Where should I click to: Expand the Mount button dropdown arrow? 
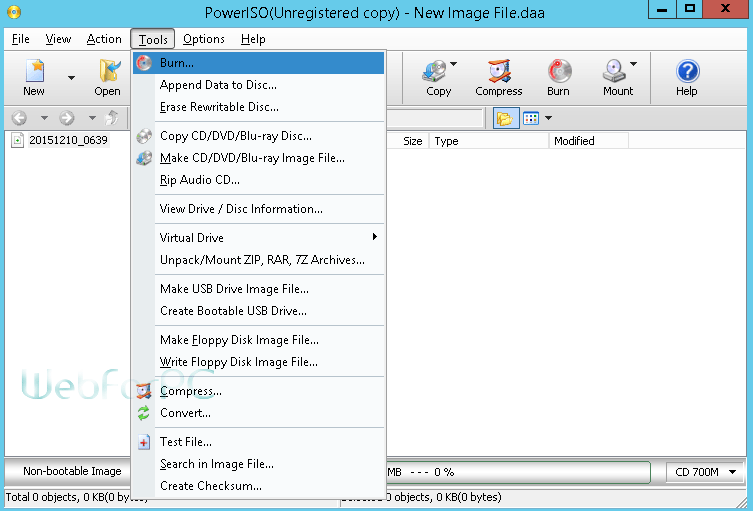[x=634, y=64]
